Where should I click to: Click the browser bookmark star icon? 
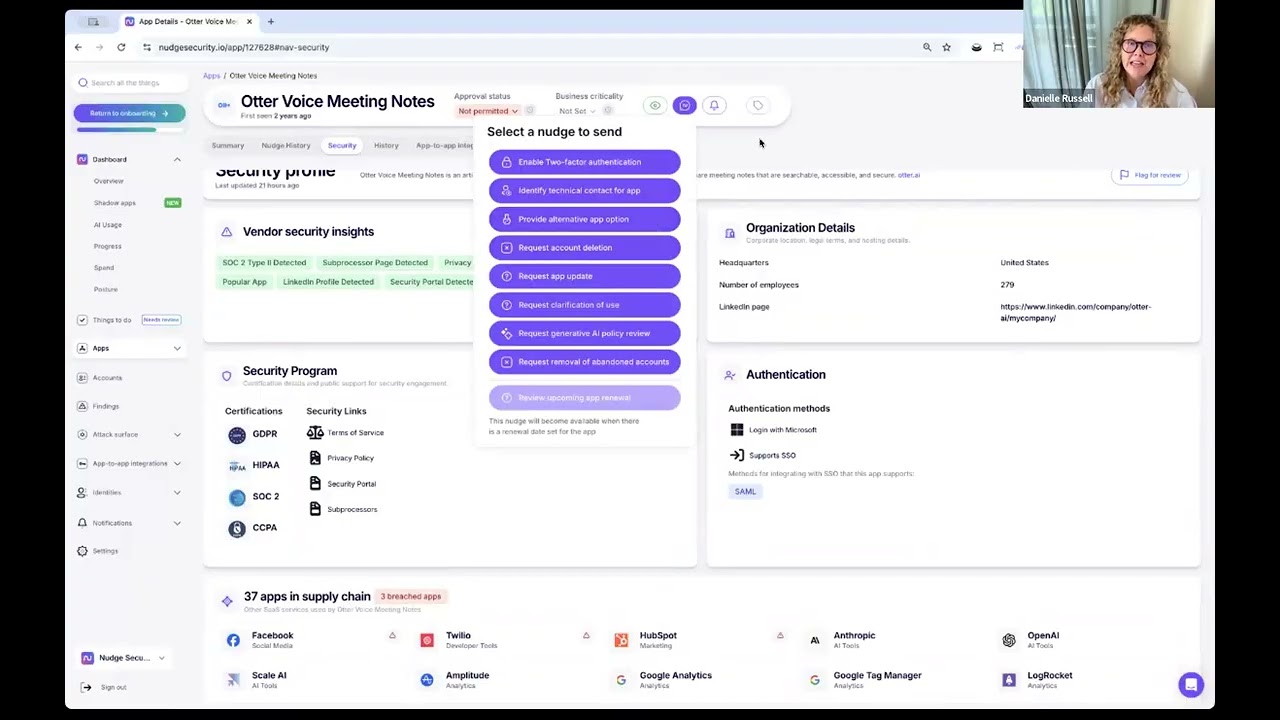pos(946,47)
